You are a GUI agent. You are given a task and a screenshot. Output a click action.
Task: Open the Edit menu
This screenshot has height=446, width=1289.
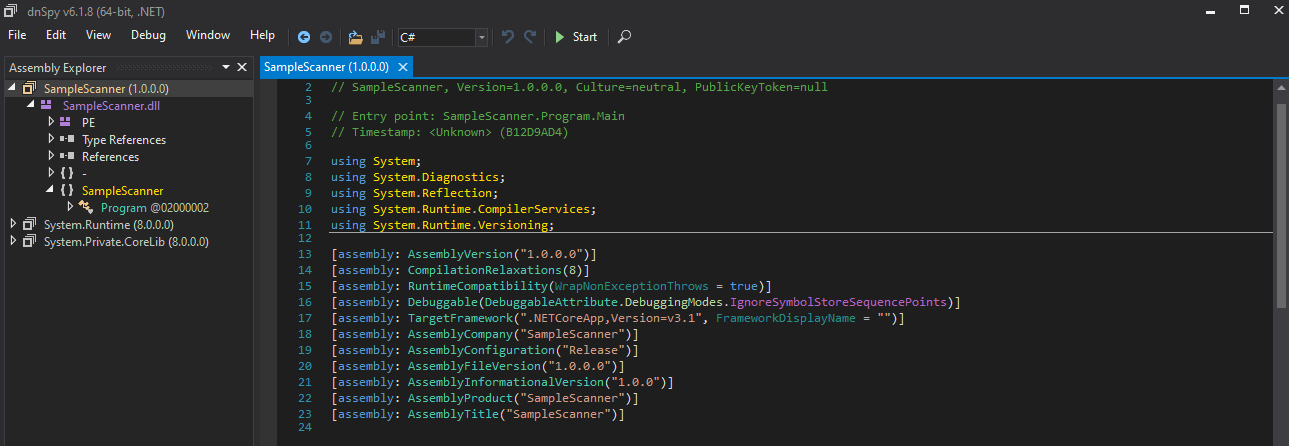pyautogui.click(x=56, y=35)
